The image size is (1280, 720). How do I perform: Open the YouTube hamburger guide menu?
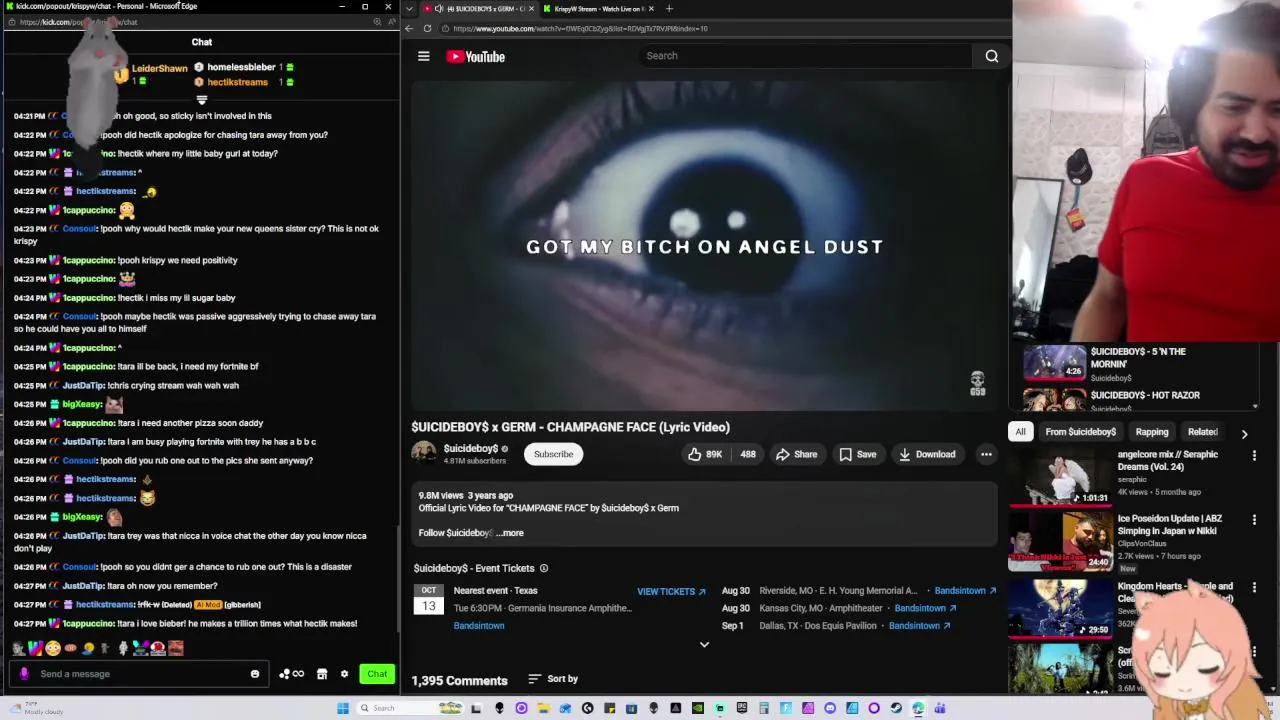(x=424, y=57)
